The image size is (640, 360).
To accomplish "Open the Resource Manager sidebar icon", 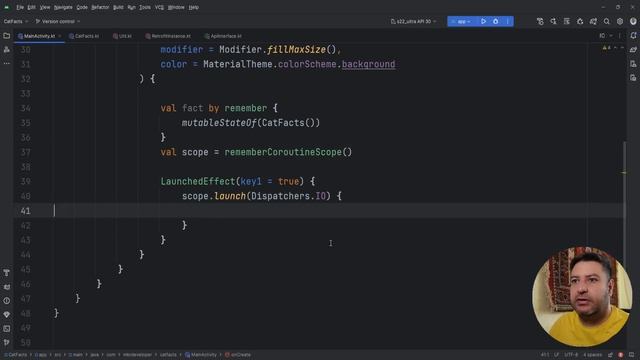I will [7, 49].
